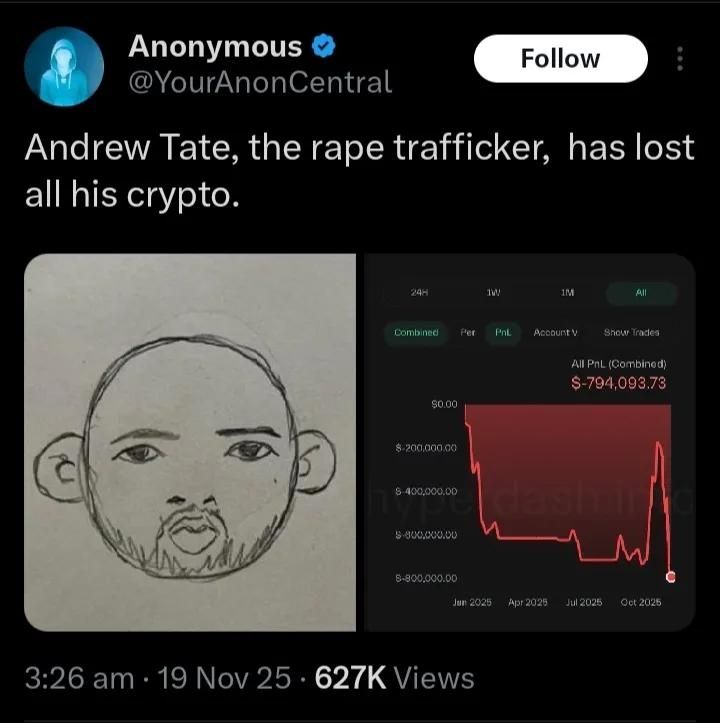Viewport: 720px width, 723px height.
Task: Select the All time range tab
Action: coord(641,293)
